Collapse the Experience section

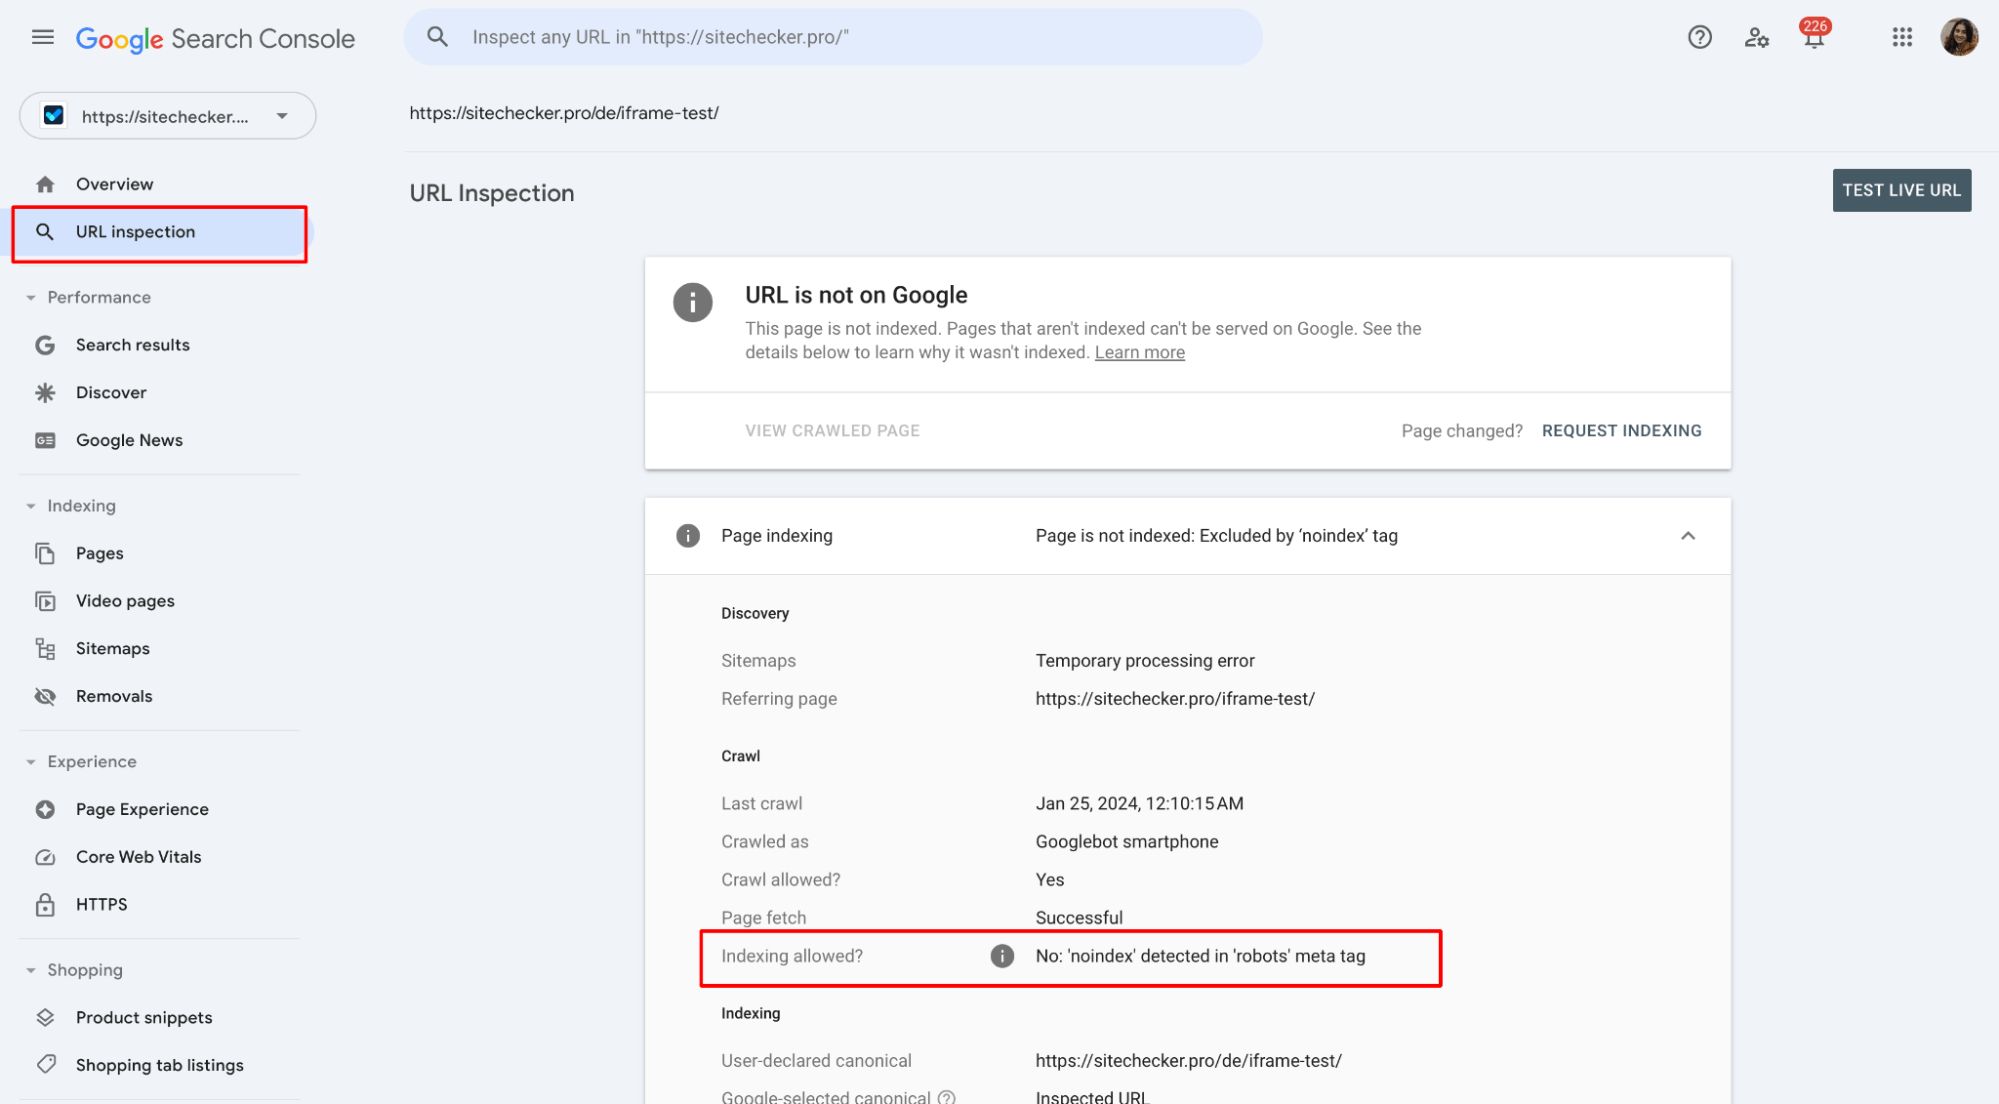(31, 762)
